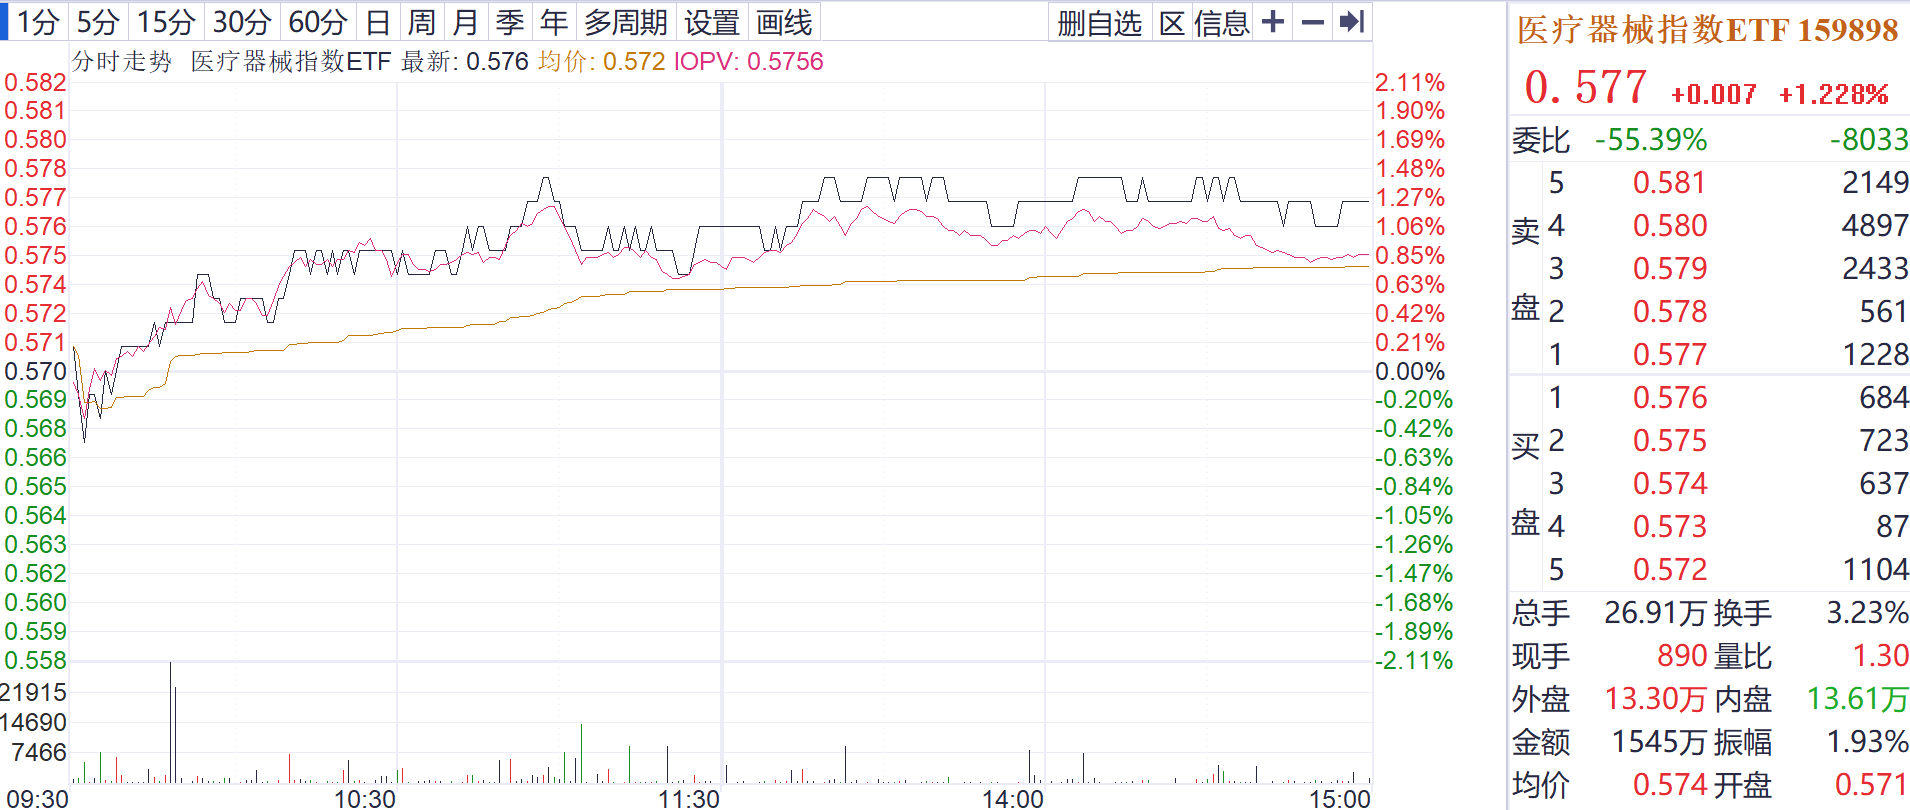
Task: Click the 删自选 remove-from-watchlist button
Action: point(1100,22)
